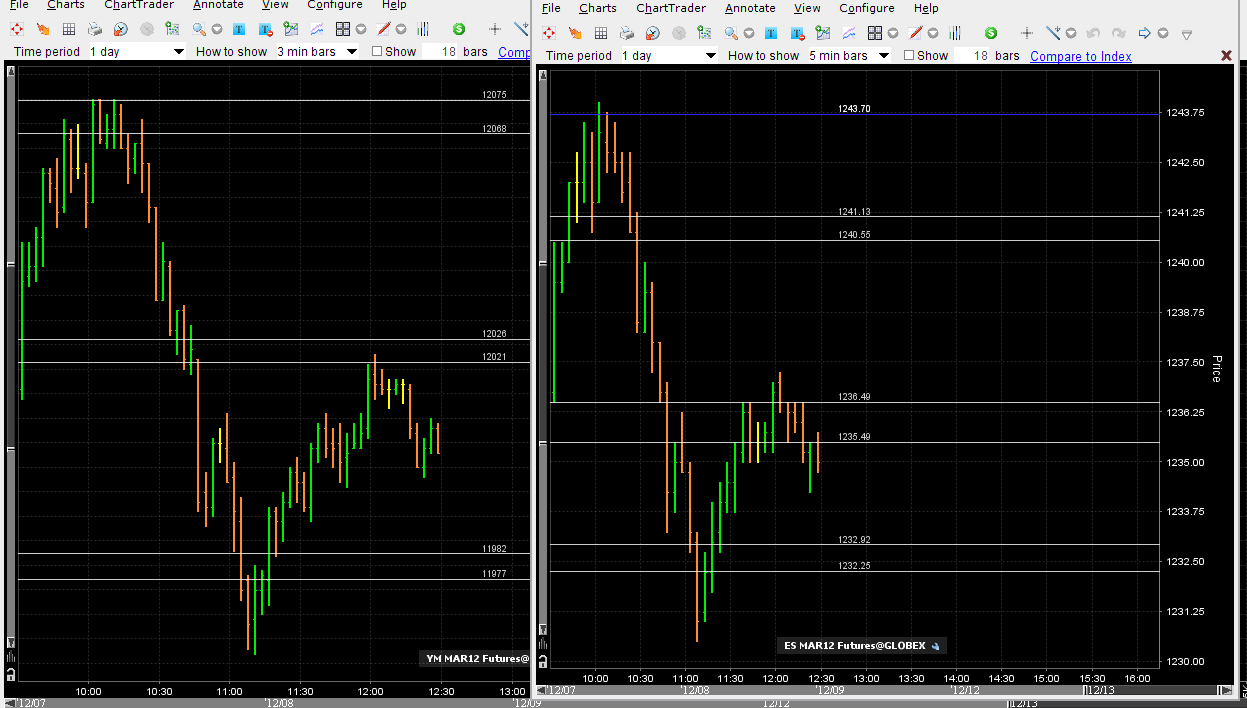Screen dimensions: 1247x708
Task: Expand the pencil tool dropdown arrow in ES chart
Action: [932, 34]
